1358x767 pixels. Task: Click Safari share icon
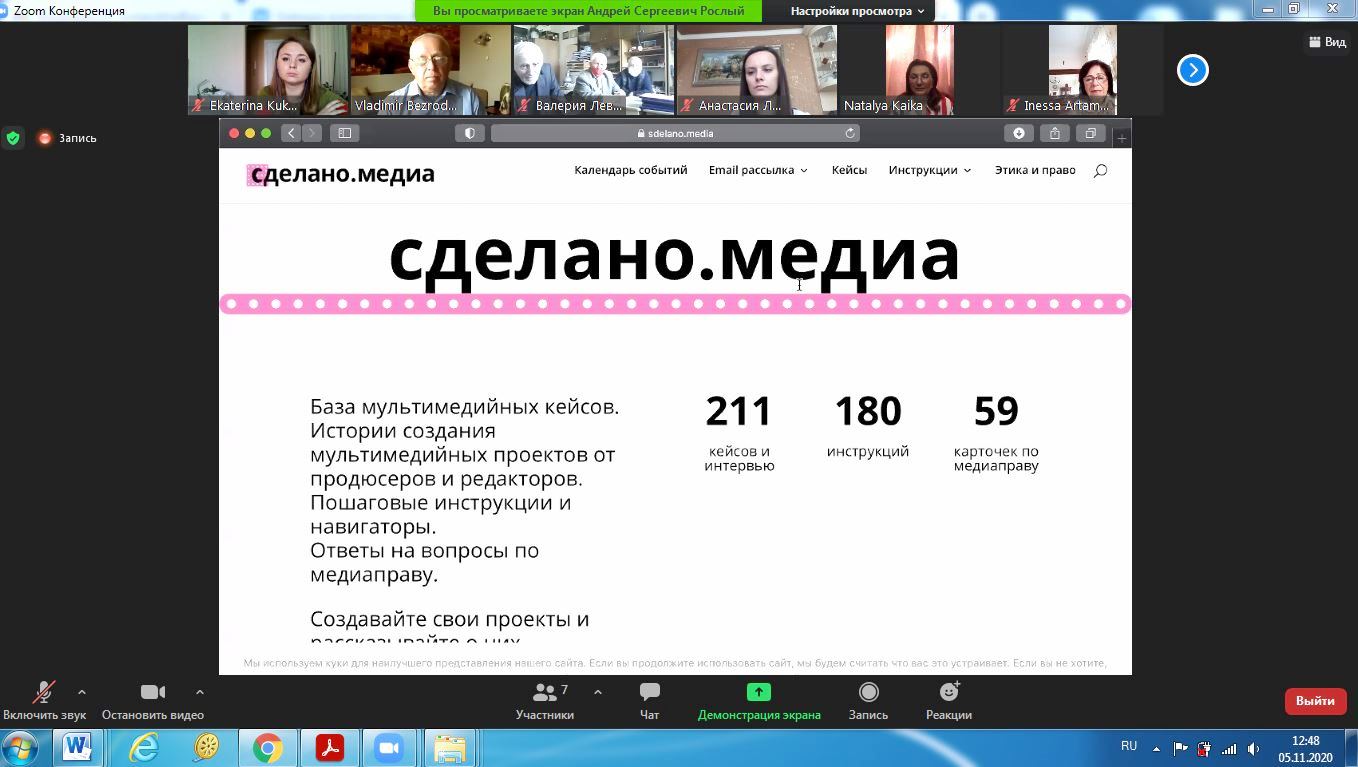pos(1055,133)
